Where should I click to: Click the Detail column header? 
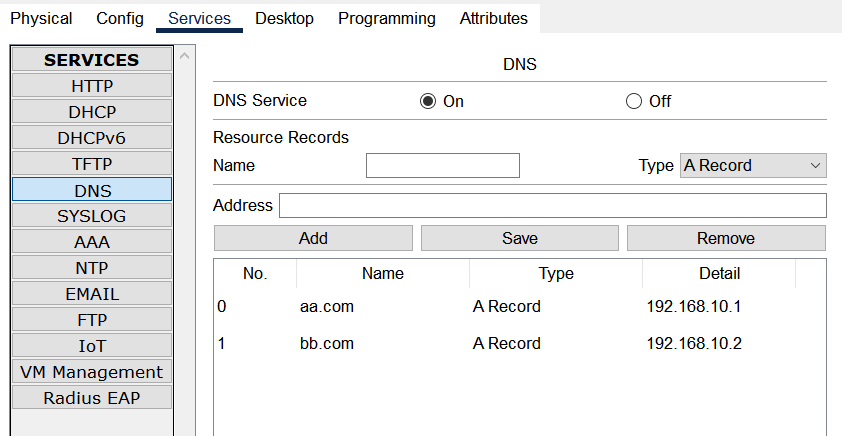(x=719, y=273)
